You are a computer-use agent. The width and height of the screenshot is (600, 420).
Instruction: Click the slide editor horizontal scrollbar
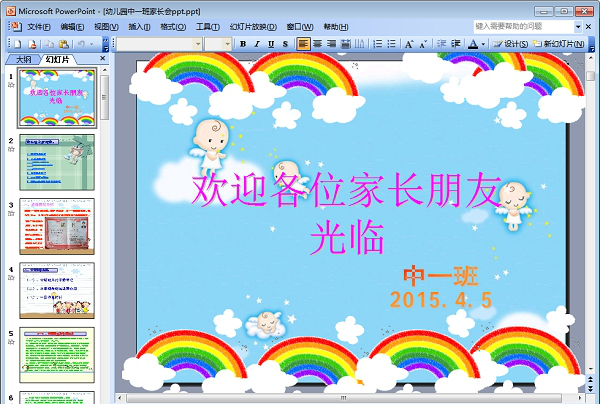344,398
